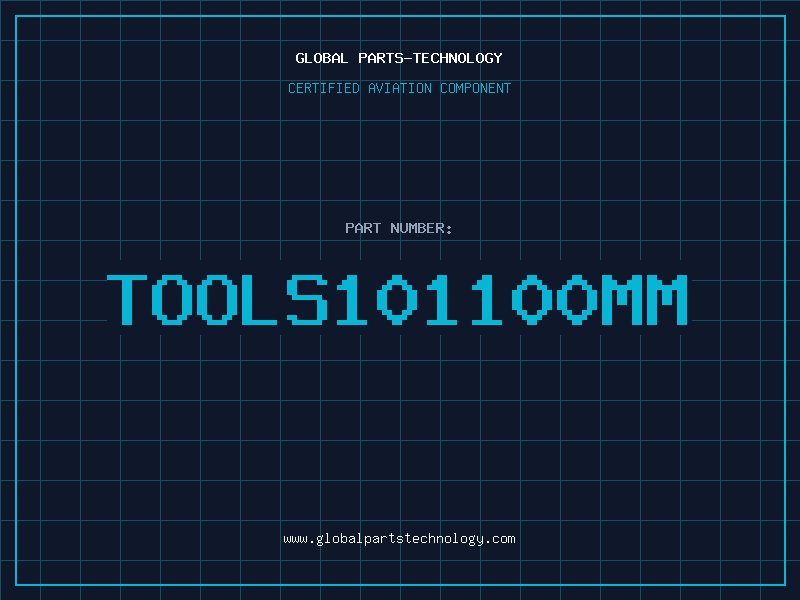
Task: Click the www prefix of the URL
Action: click(x=295, y=539)
